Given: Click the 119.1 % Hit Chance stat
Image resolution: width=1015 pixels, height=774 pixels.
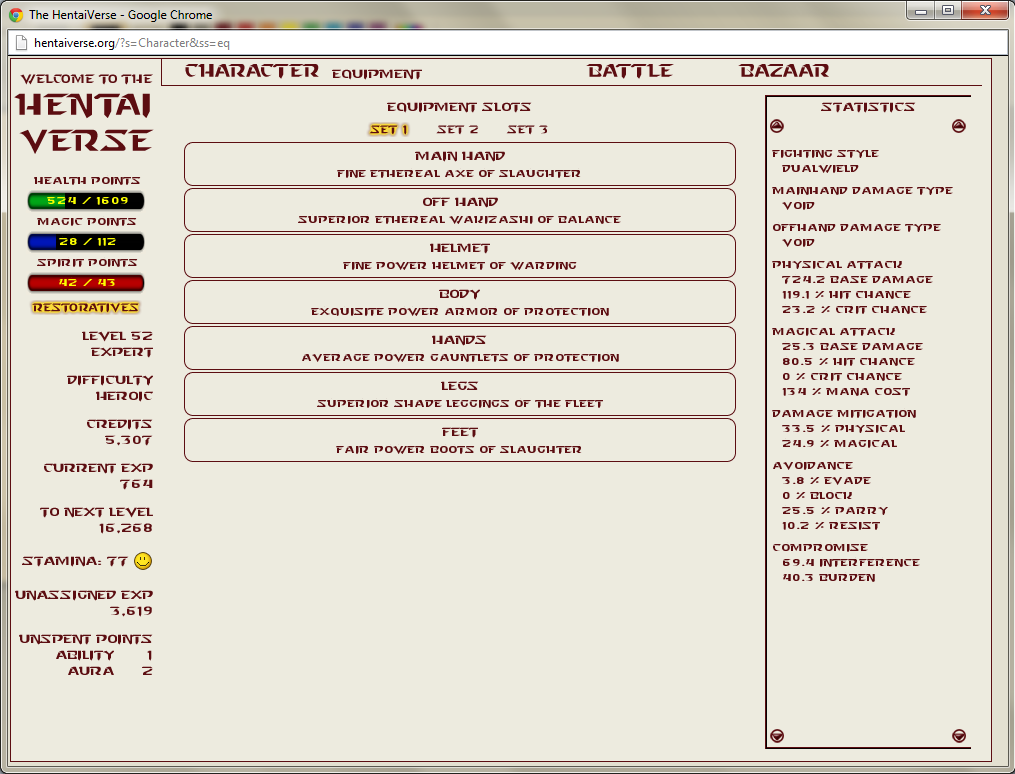Looking at the screenshot, I should pos(846,294).
